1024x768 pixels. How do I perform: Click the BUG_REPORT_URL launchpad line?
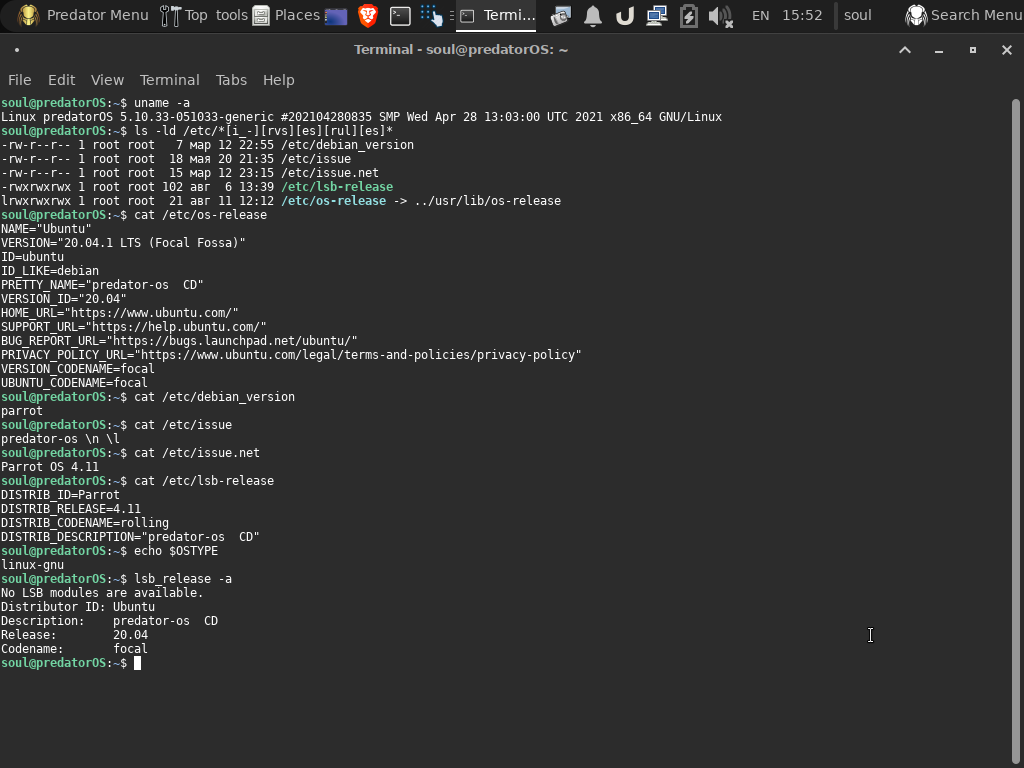pos(179,341)
